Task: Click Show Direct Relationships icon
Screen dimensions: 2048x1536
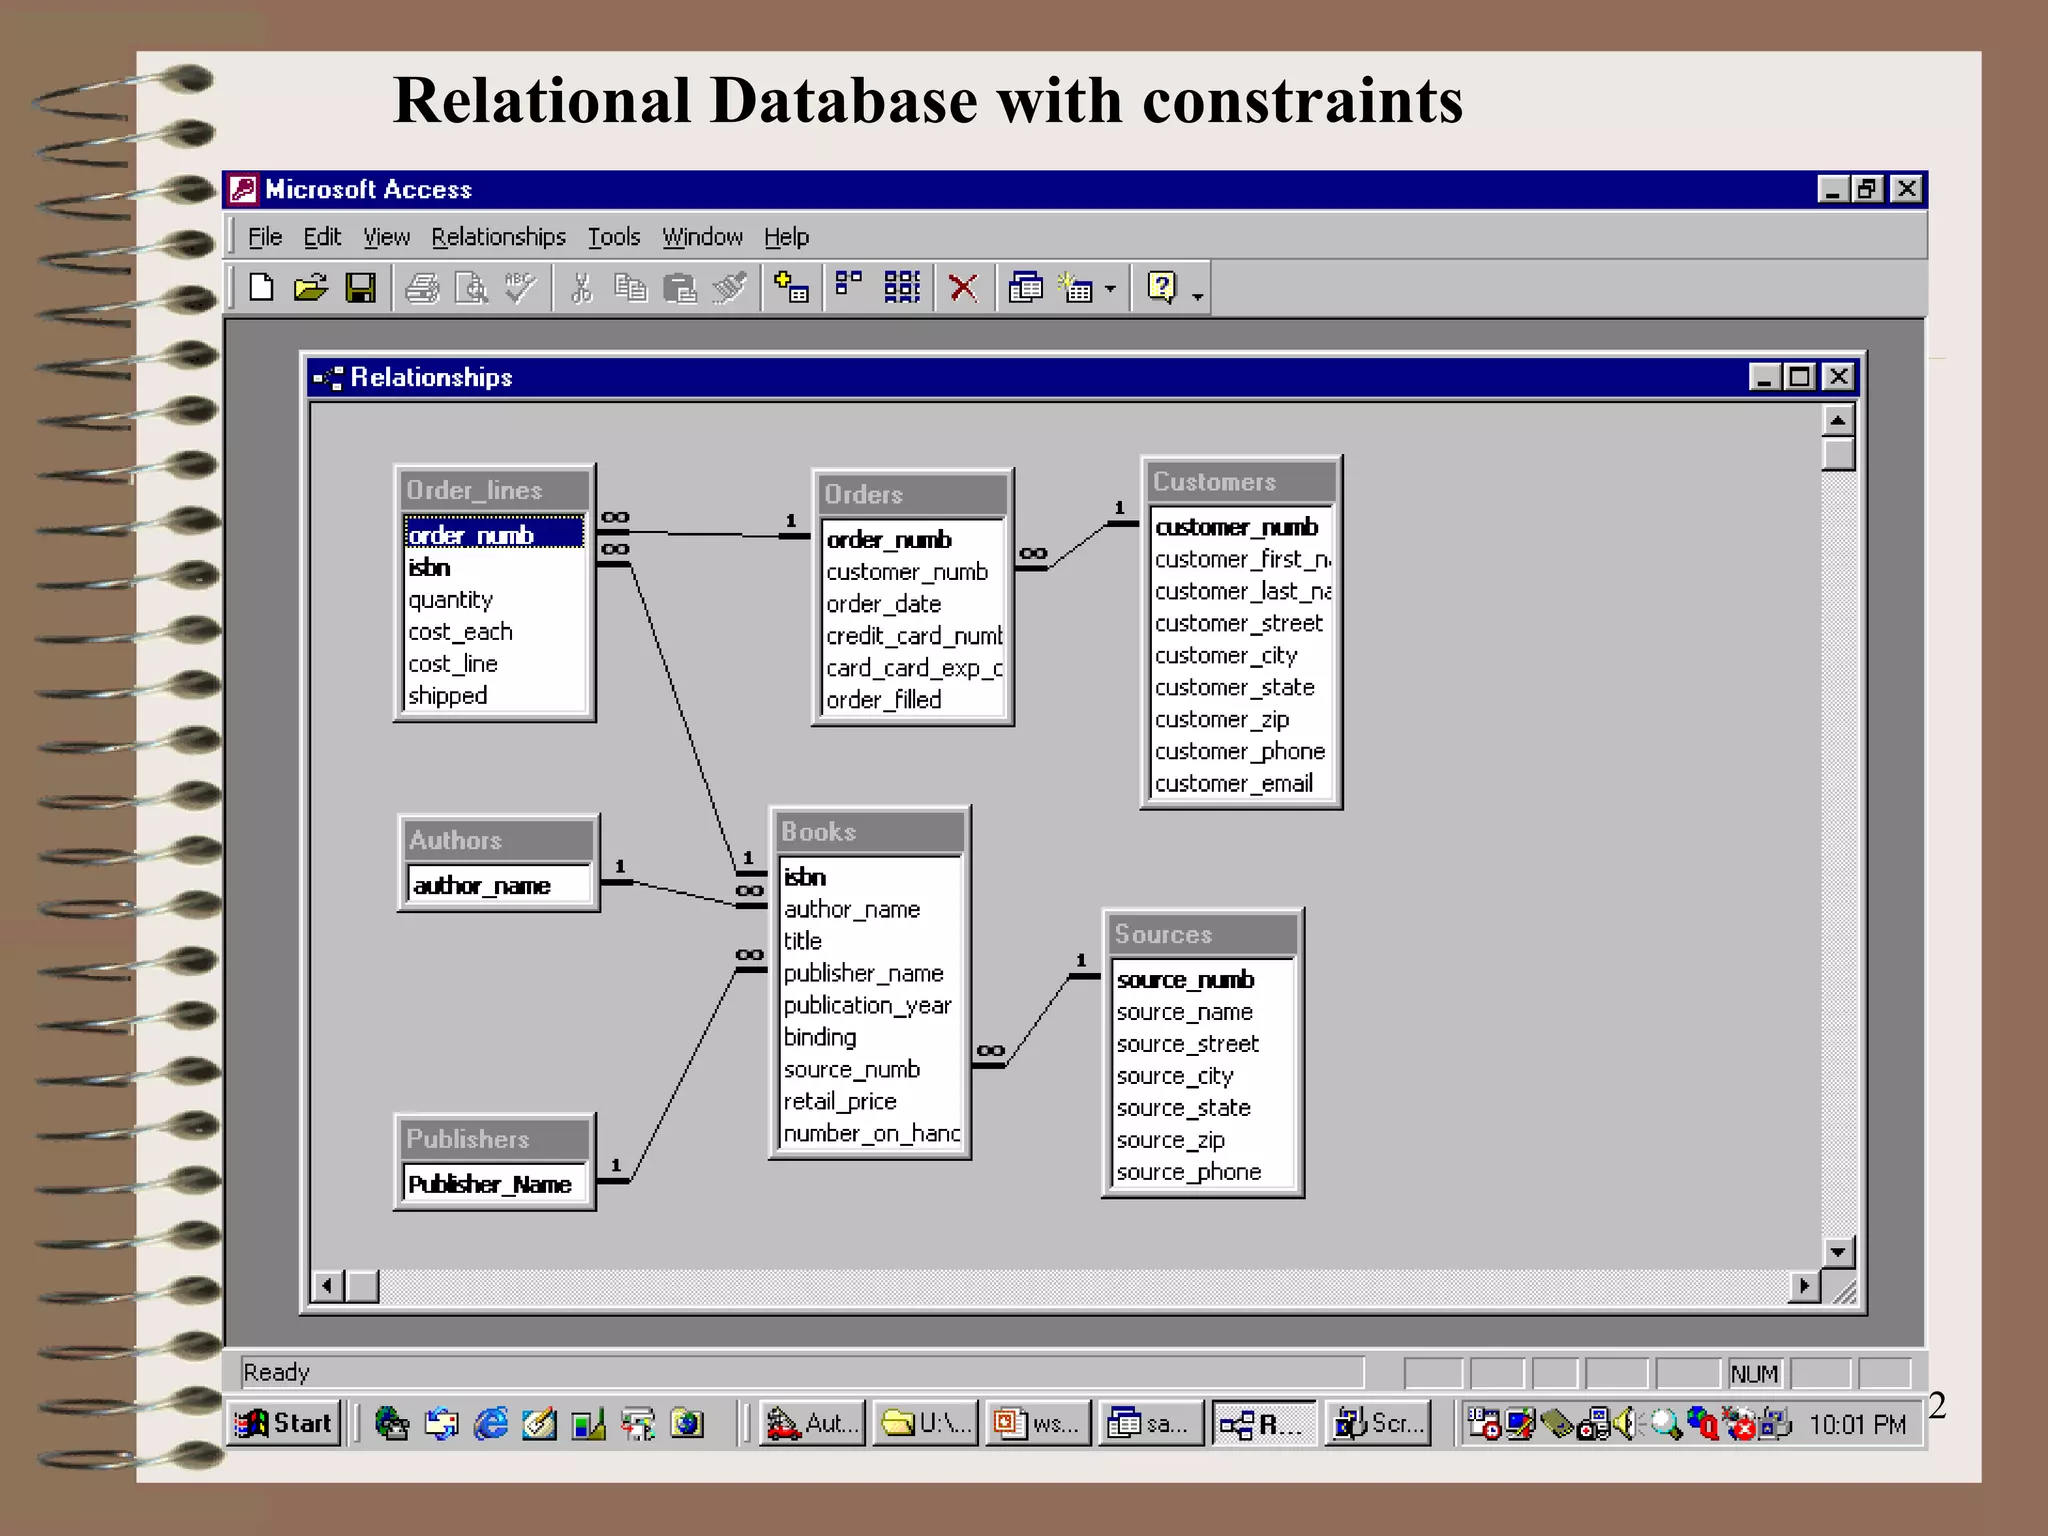Action: pyautogui.click(x=849, y=288)
